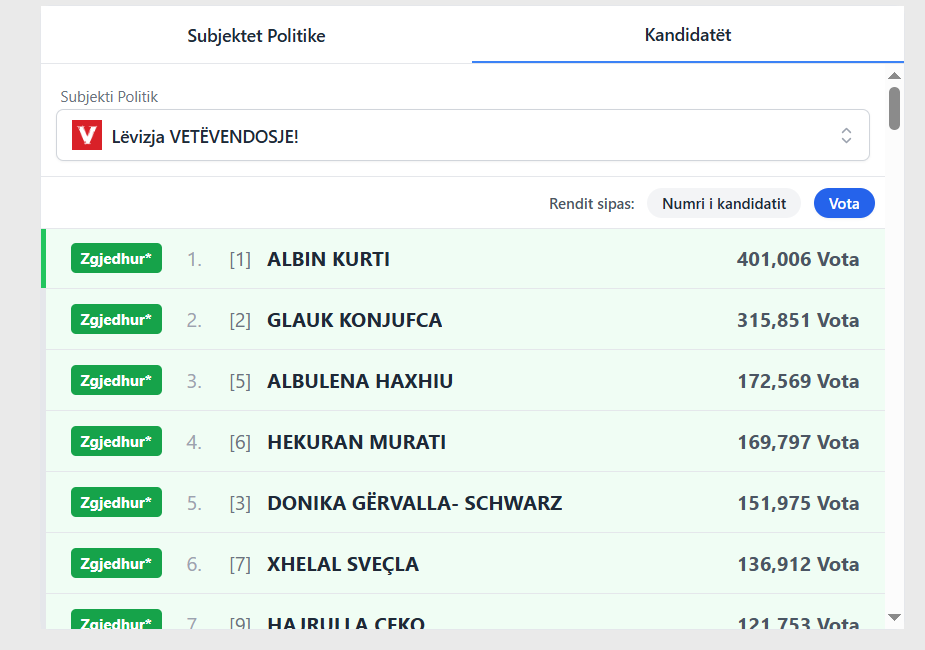Viewport: 925px width, 650px height.
Task: Sort by Numri i kandidatit
Action: click(x=724, y=203)
